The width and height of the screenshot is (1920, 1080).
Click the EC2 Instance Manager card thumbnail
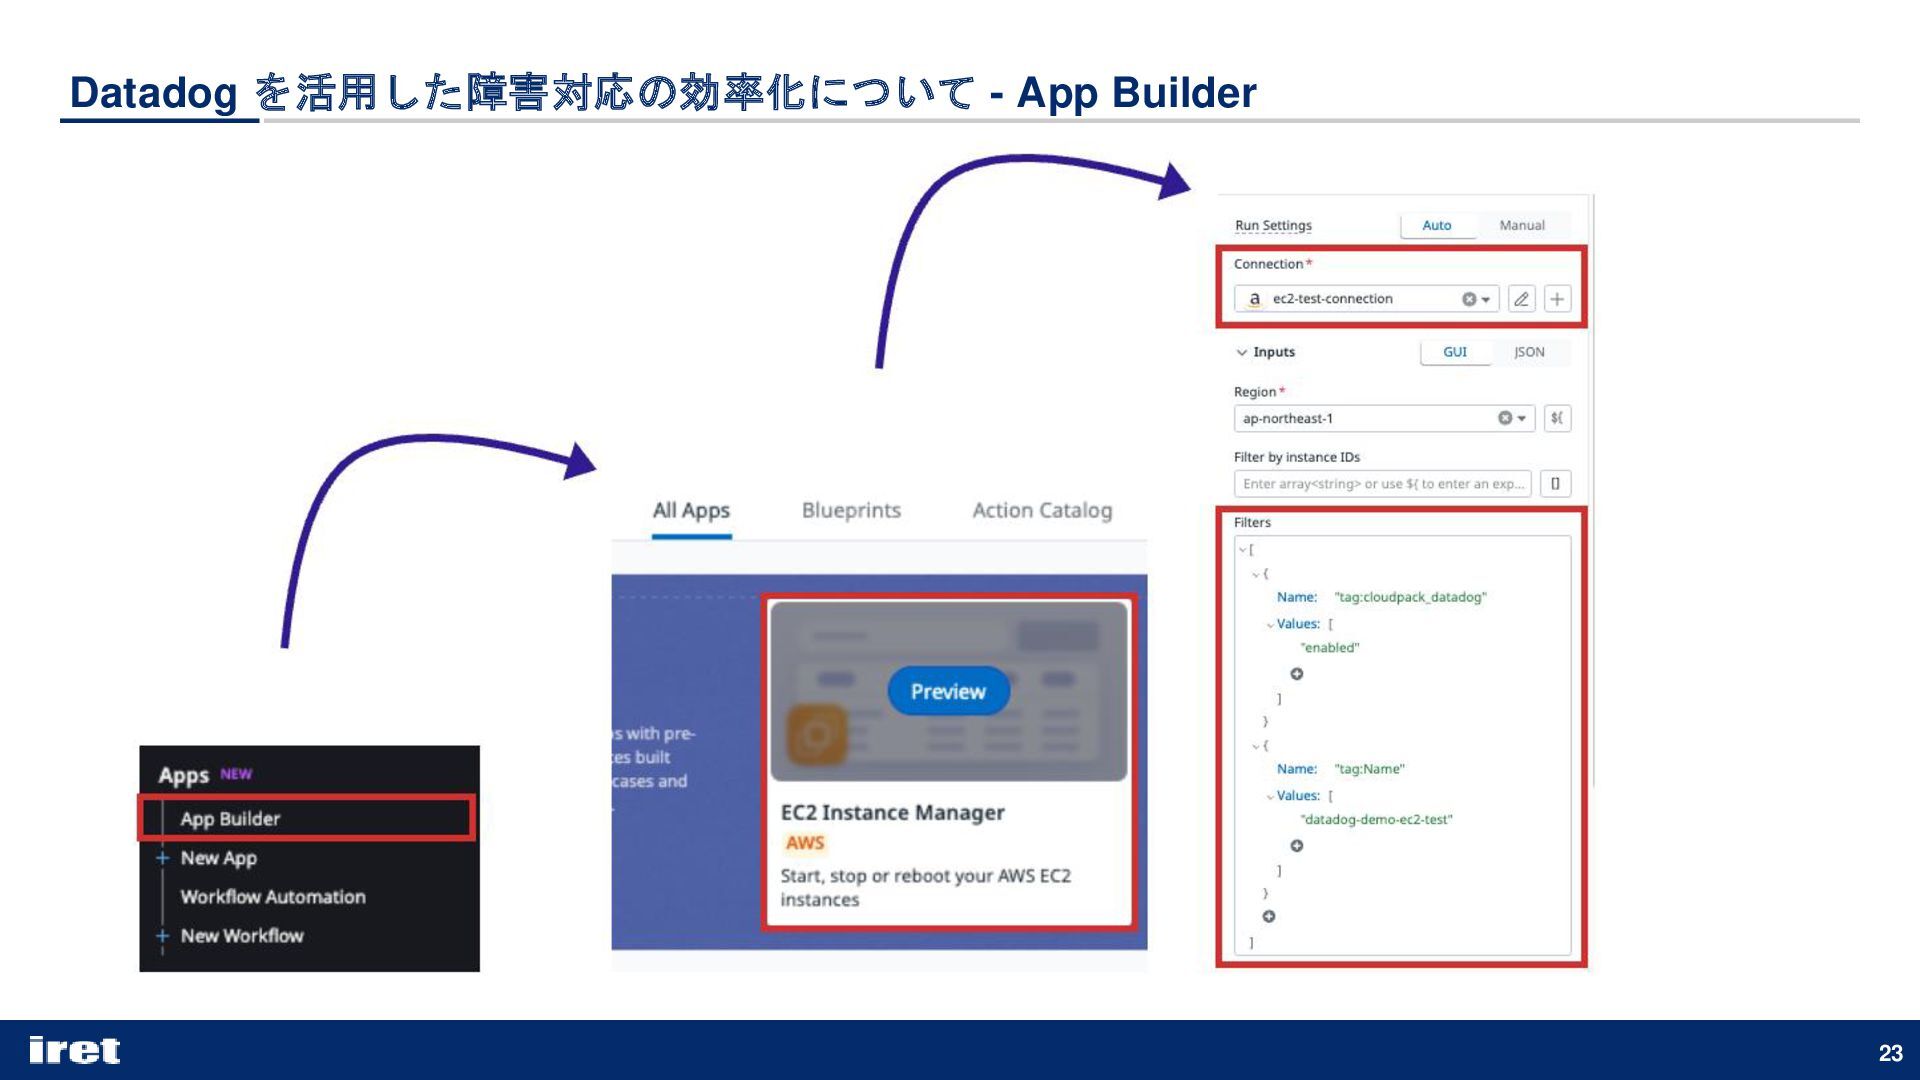point(949,691)
